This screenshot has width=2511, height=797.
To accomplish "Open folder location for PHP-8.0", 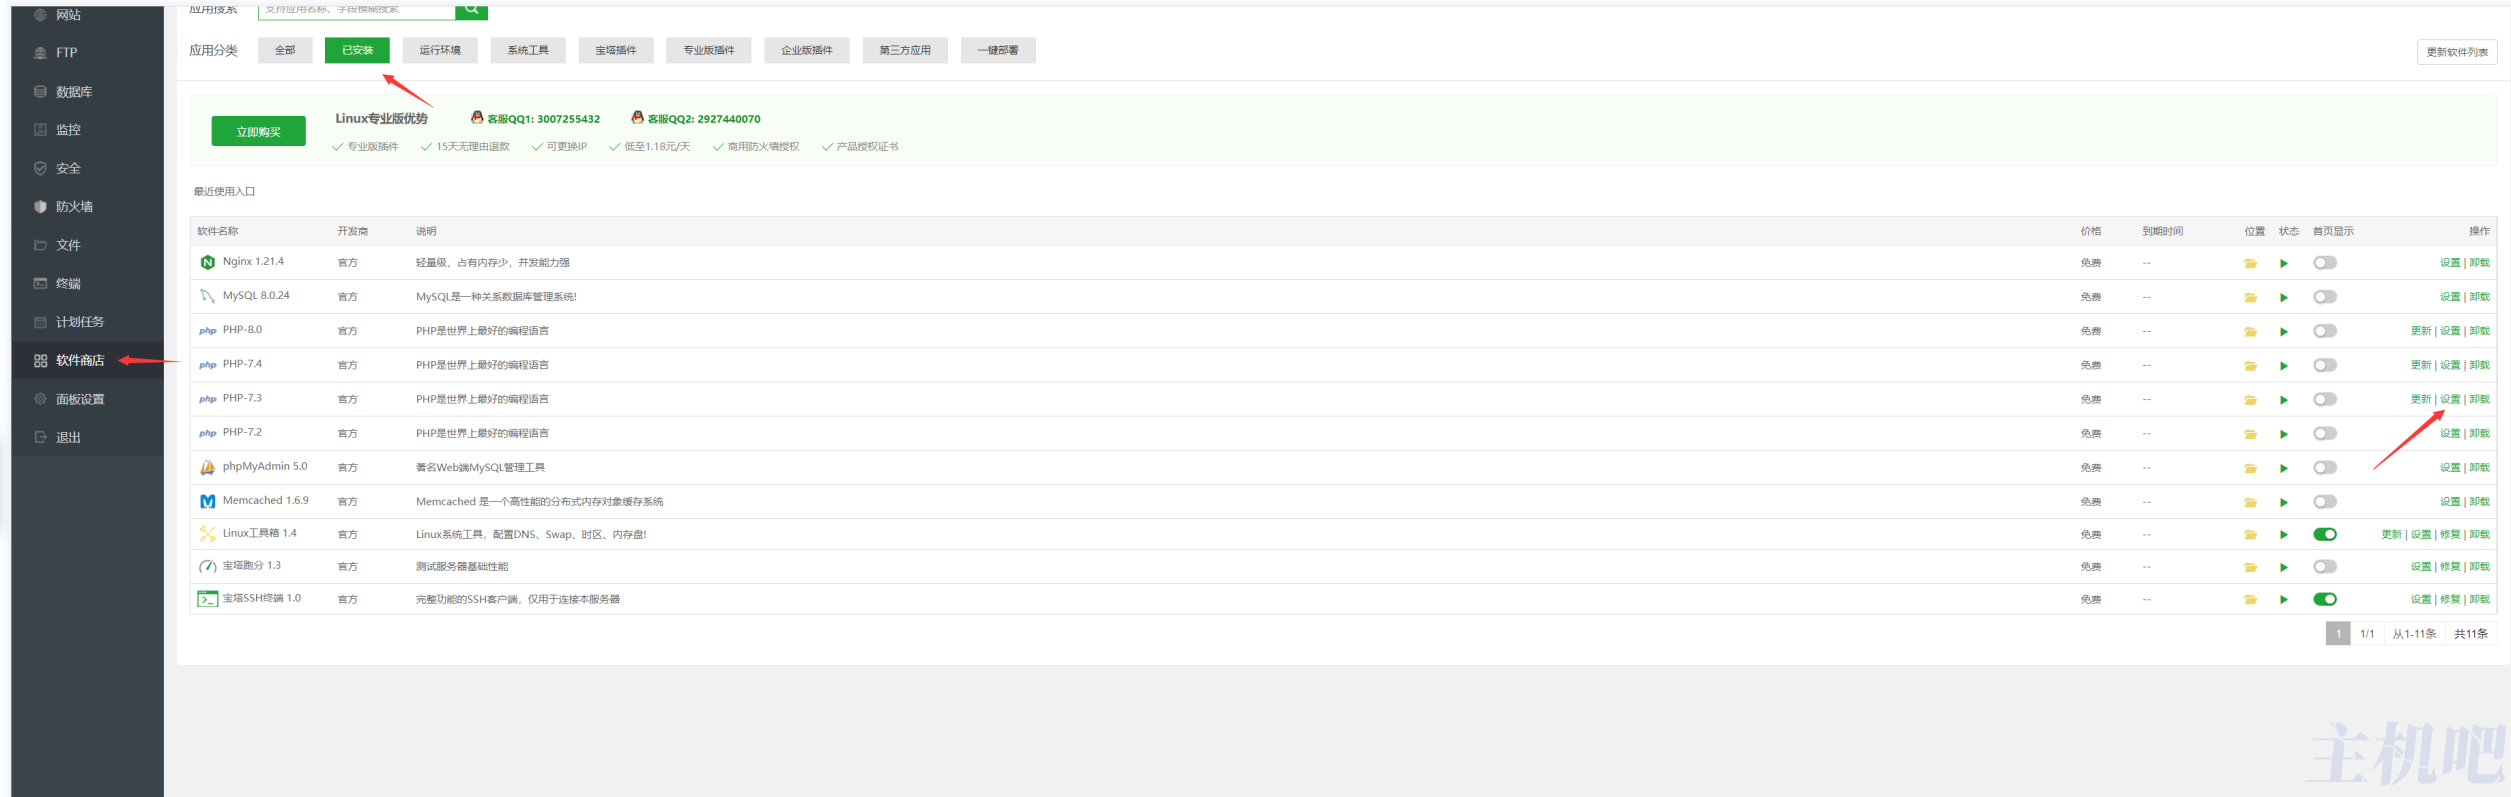I will tap(2250, 332).
